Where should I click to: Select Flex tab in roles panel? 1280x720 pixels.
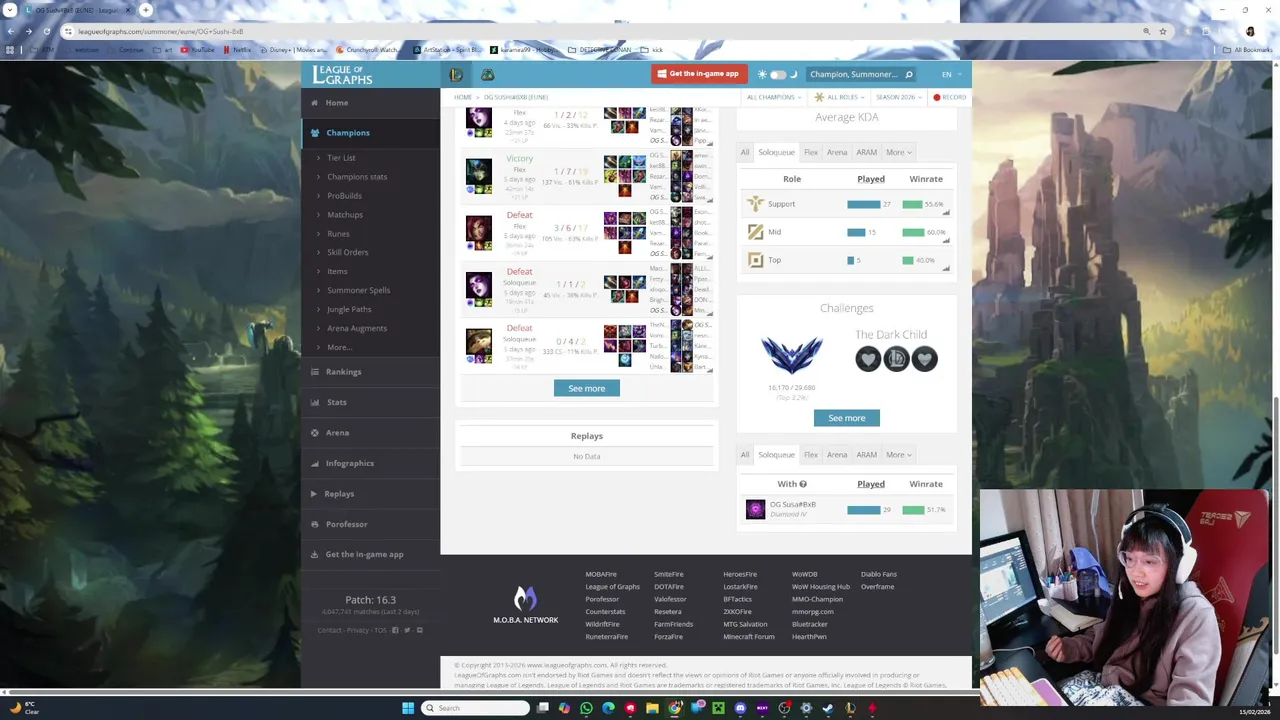(x=811, y=153)
